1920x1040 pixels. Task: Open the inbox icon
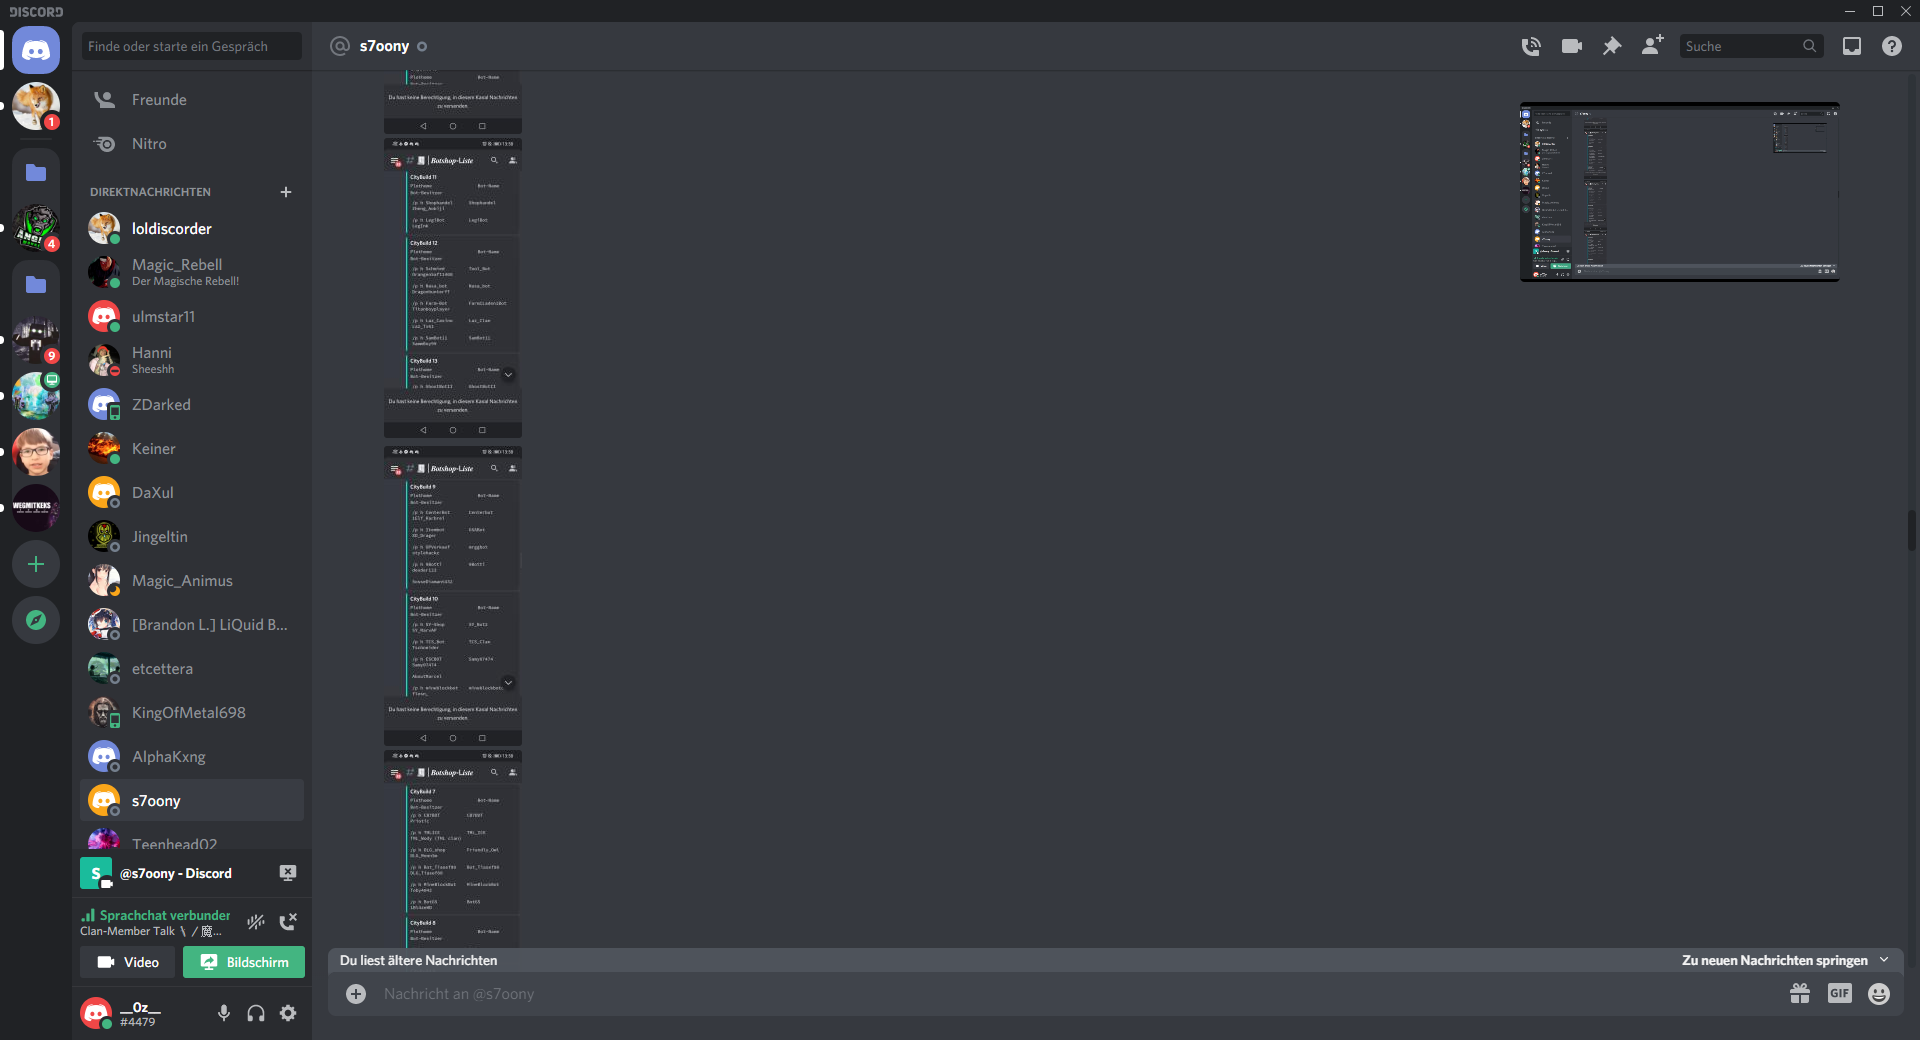tap(1852, 46)
